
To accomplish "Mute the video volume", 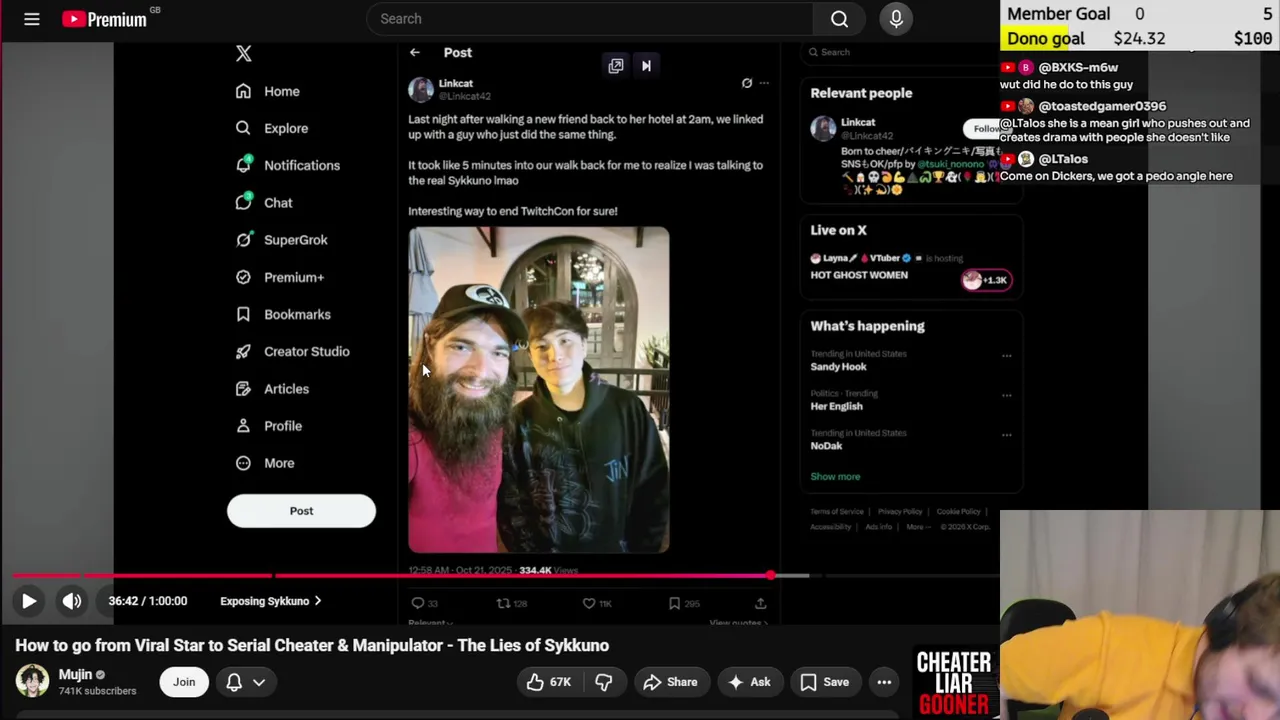I will pos(72,601).
